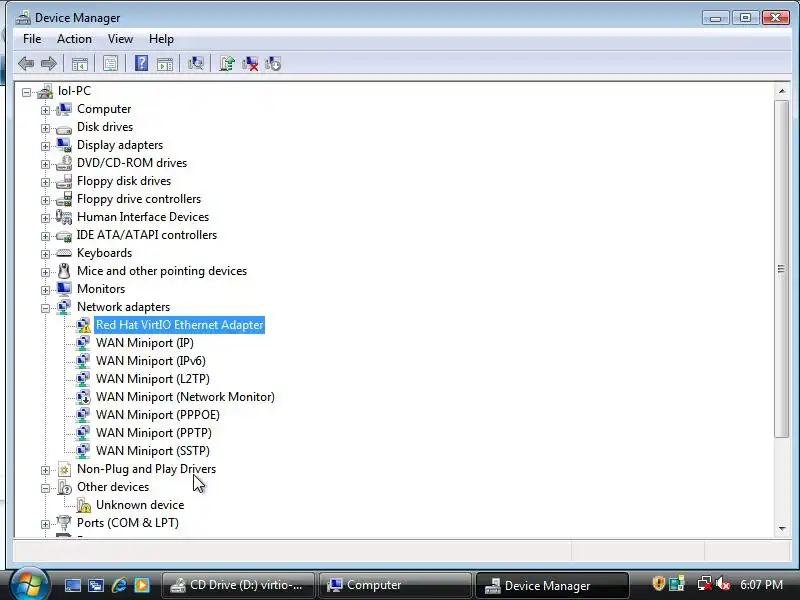Select the Human Interface Devices icon
800x600 pixels.
click(64, 217)
